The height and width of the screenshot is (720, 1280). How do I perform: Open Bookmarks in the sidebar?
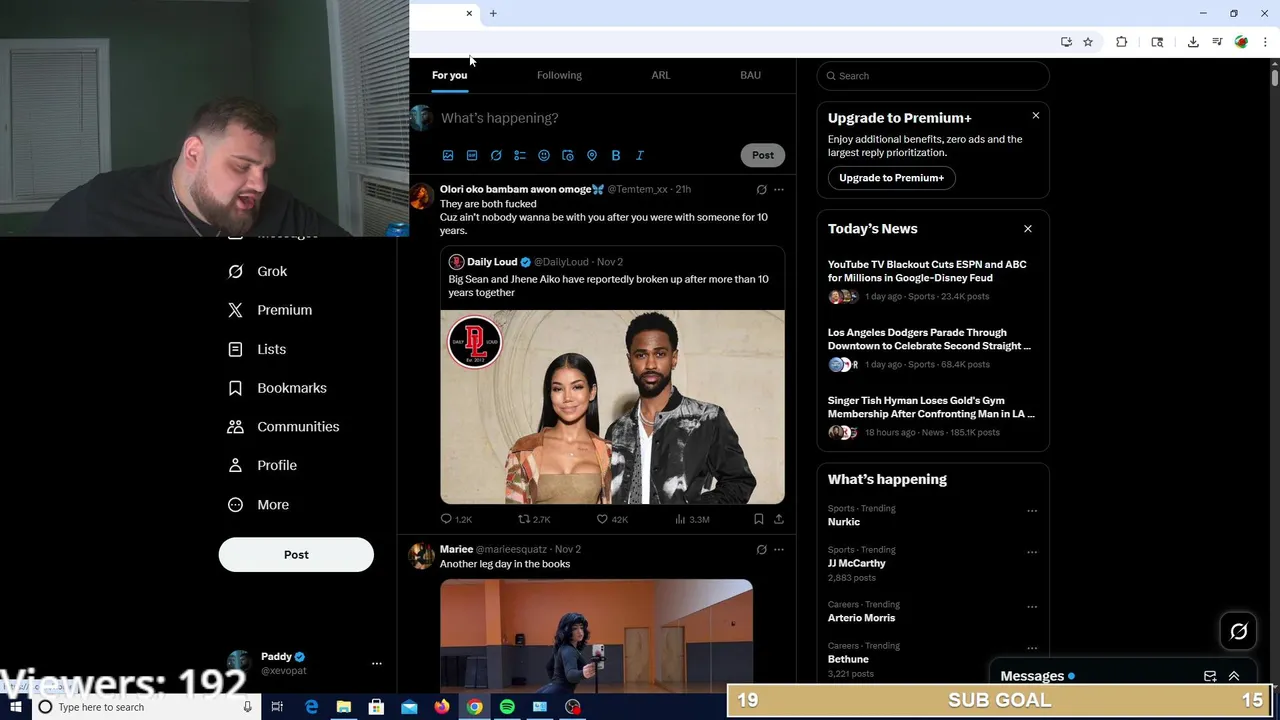click(x=277, y=388)
